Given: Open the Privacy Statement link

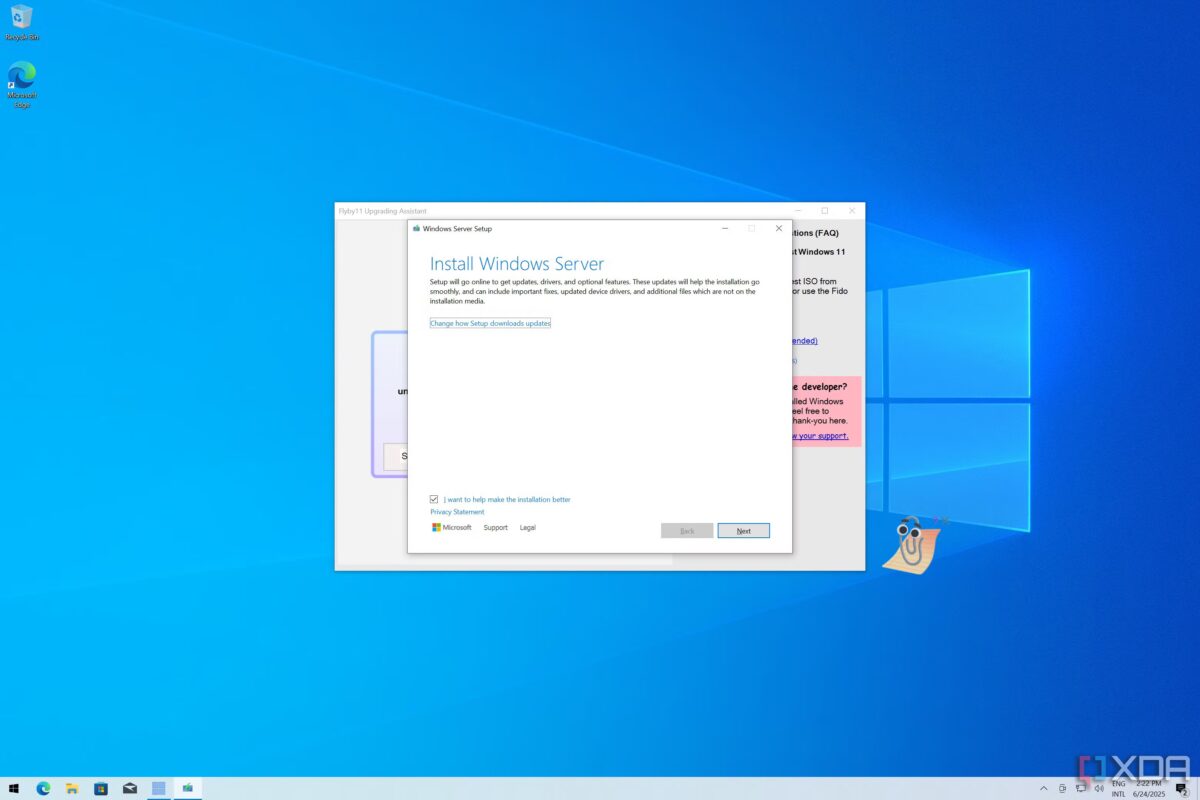Looking at the screenshot, I should 457,512.
